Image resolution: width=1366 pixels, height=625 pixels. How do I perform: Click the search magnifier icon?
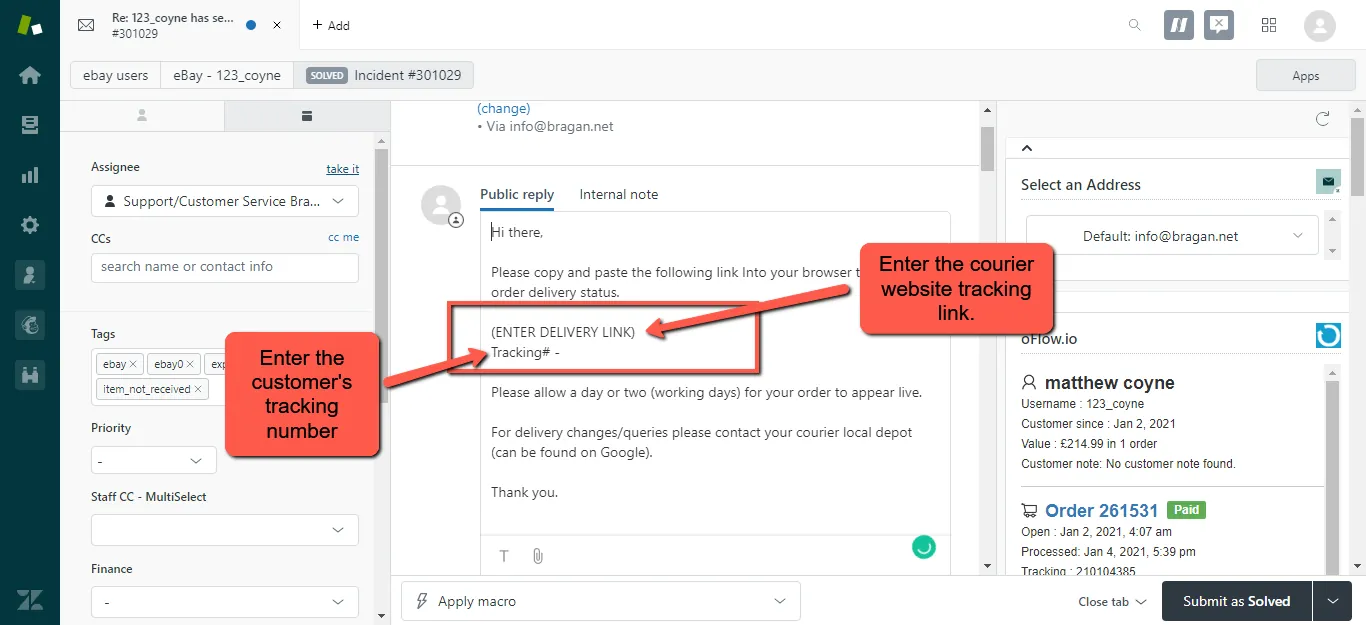pos(1134,25)
